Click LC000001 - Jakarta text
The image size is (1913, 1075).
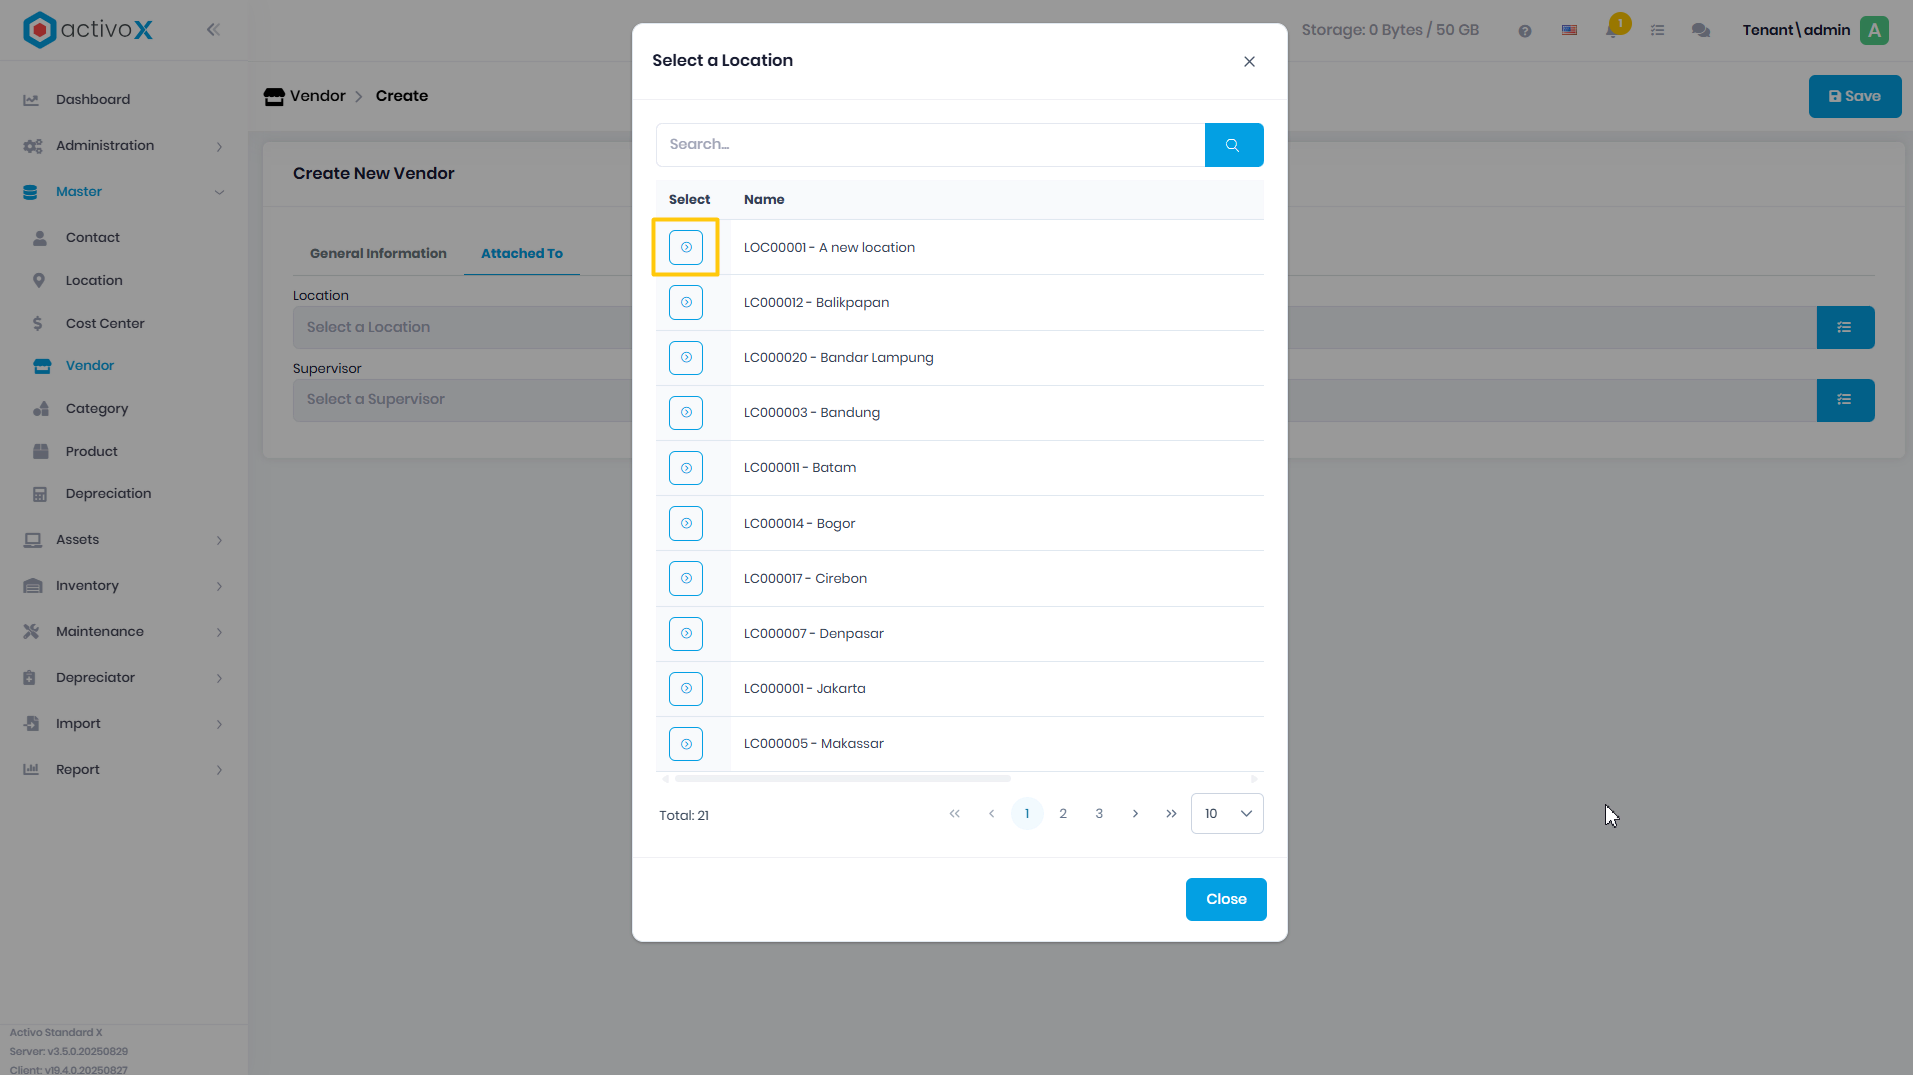(x=804, y=688)
